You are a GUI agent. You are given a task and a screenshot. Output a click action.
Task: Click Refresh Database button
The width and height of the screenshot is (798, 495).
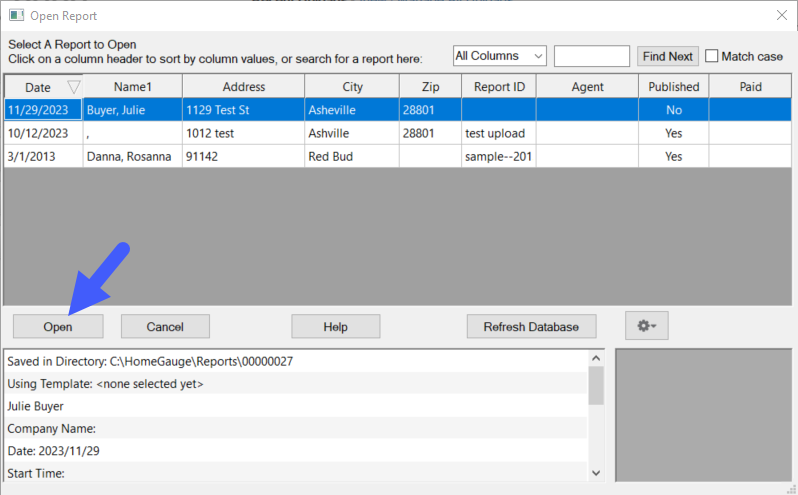(530, 326)
